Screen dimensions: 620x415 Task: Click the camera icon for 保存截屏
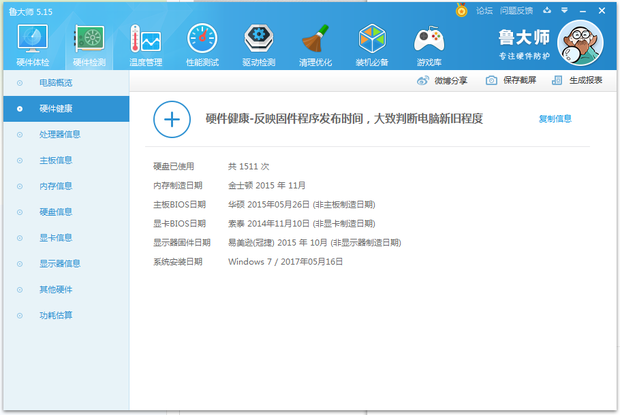[491, 81]
